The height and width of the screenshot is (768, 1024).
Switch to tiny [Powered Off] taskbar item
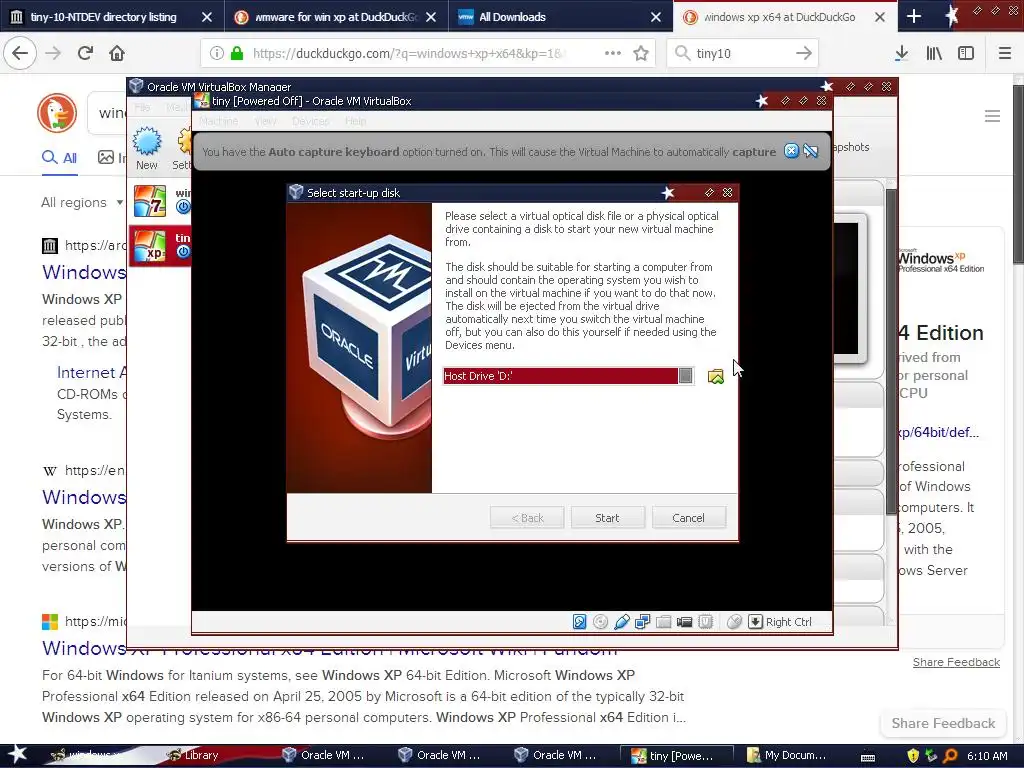[x=675, y=755]
